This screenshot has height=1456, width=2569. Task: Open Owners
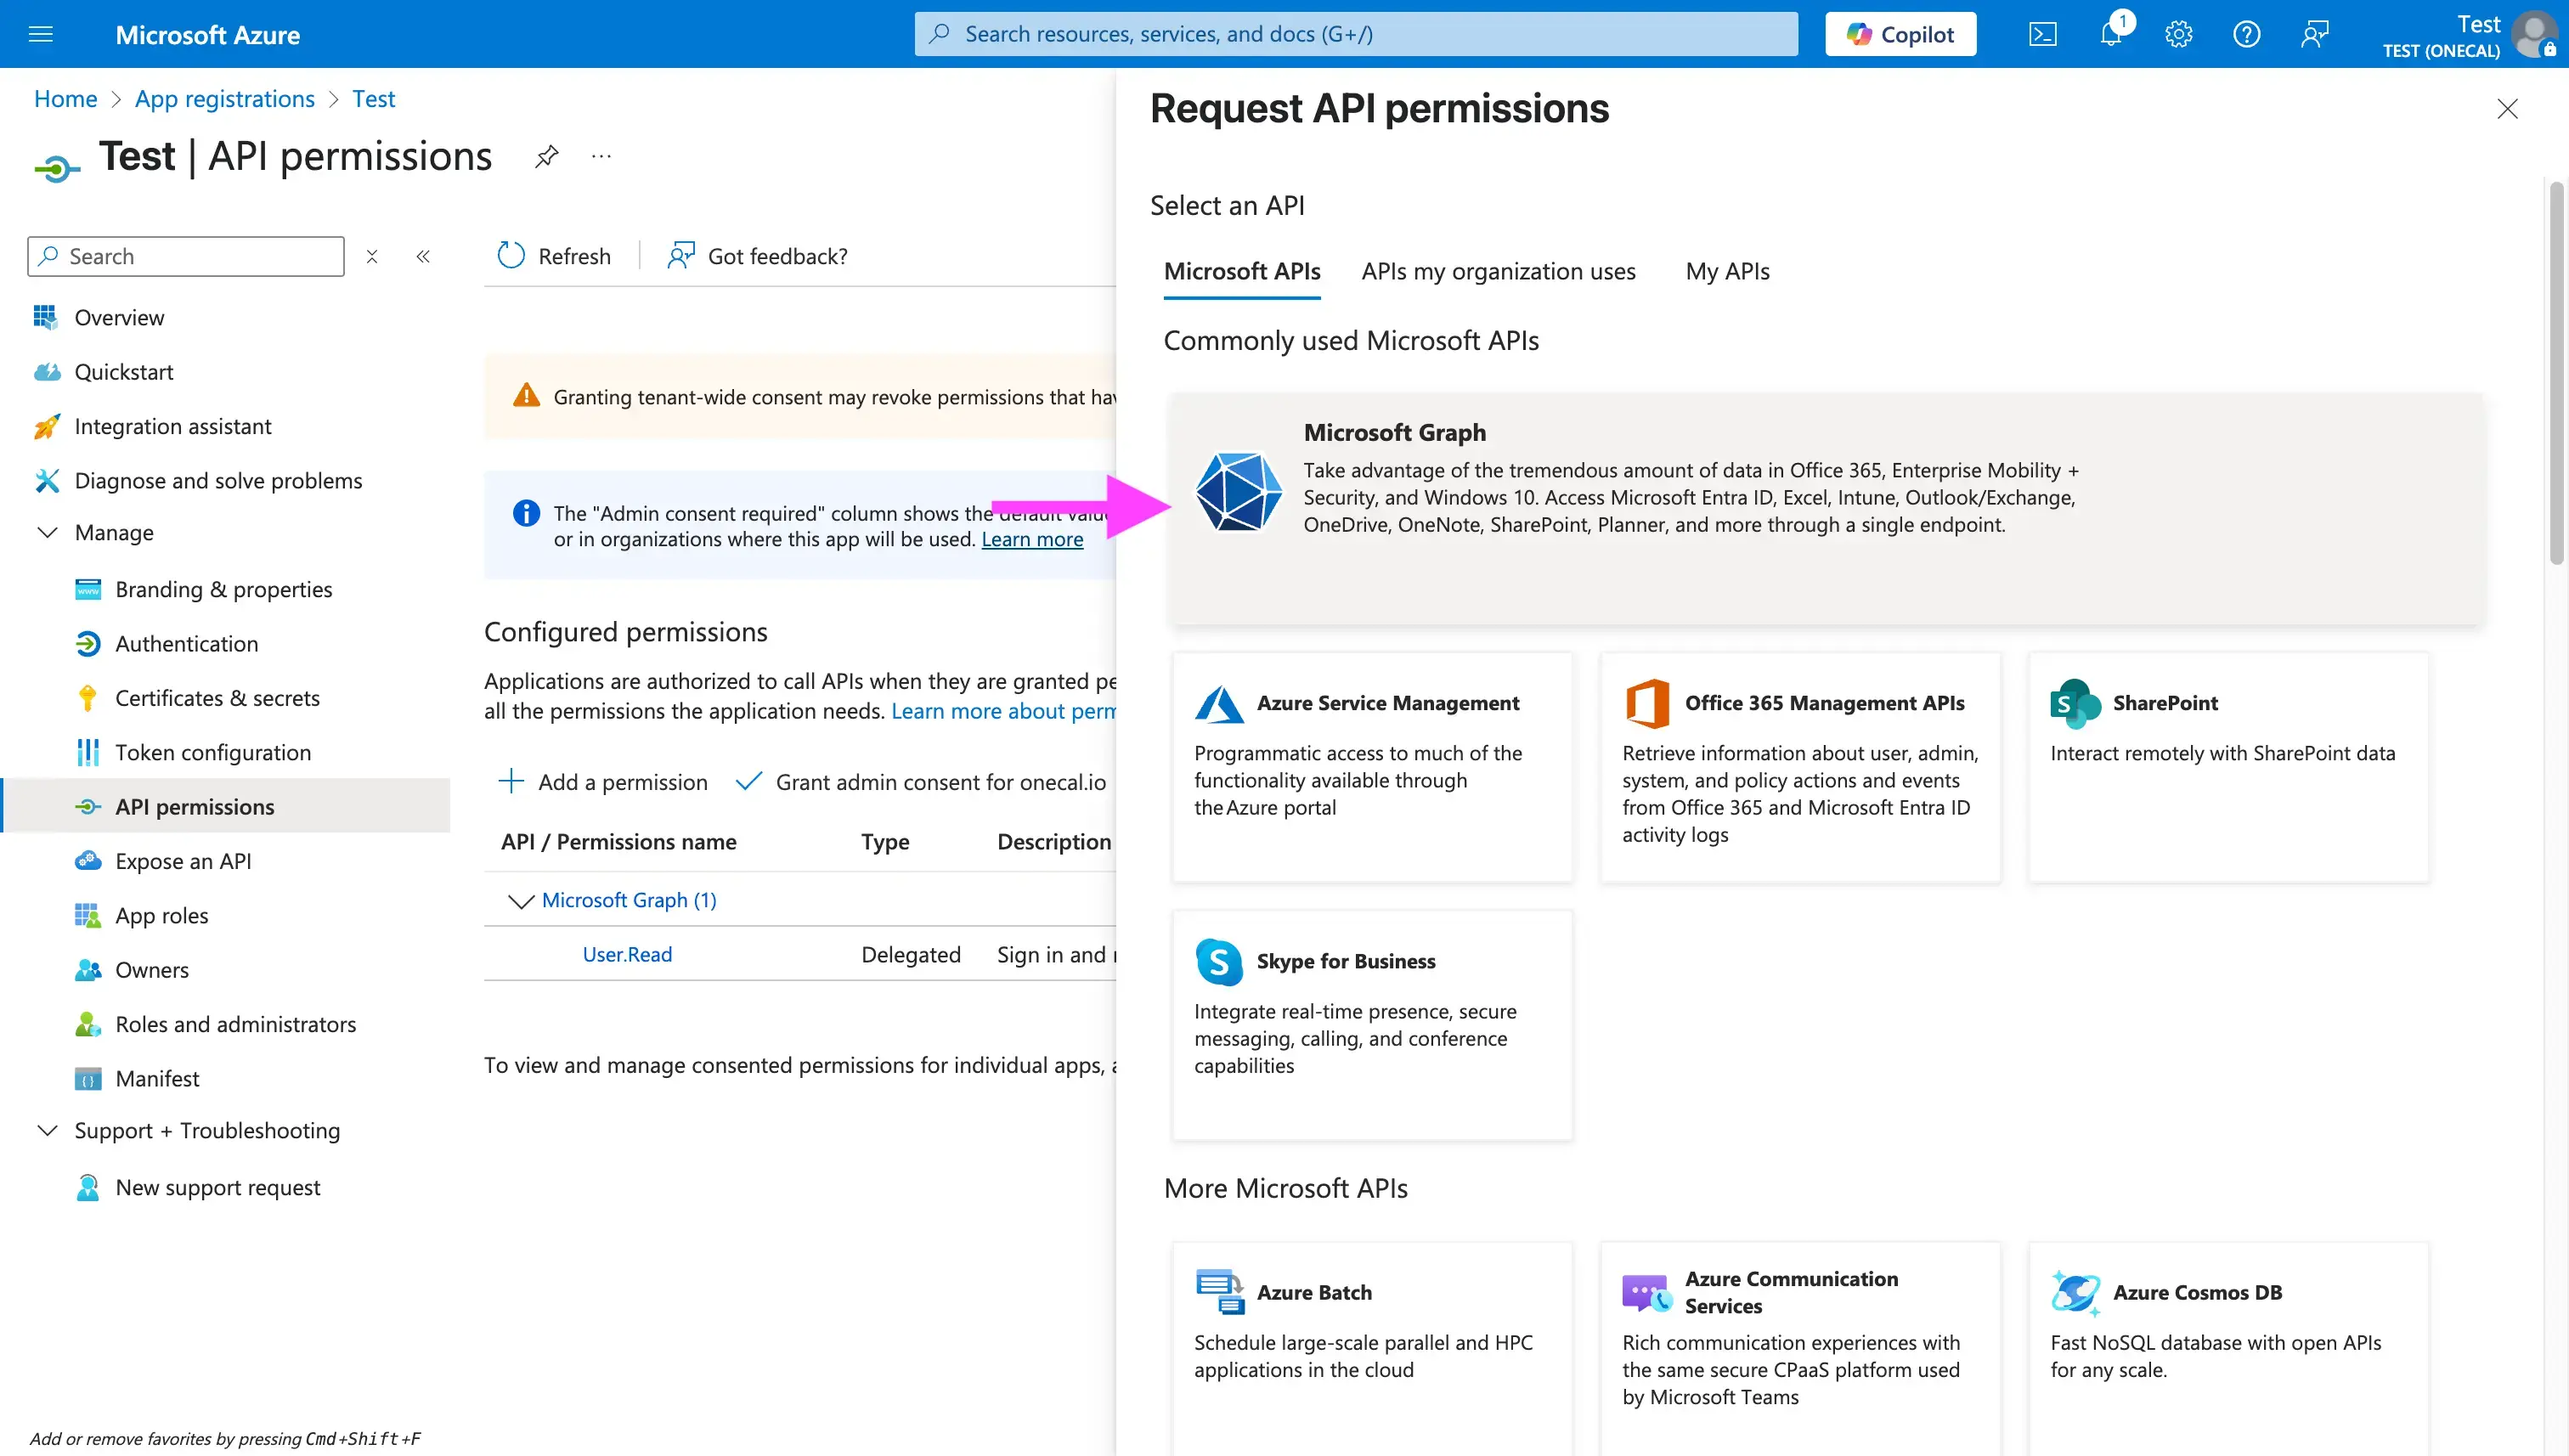click(152, 969)
